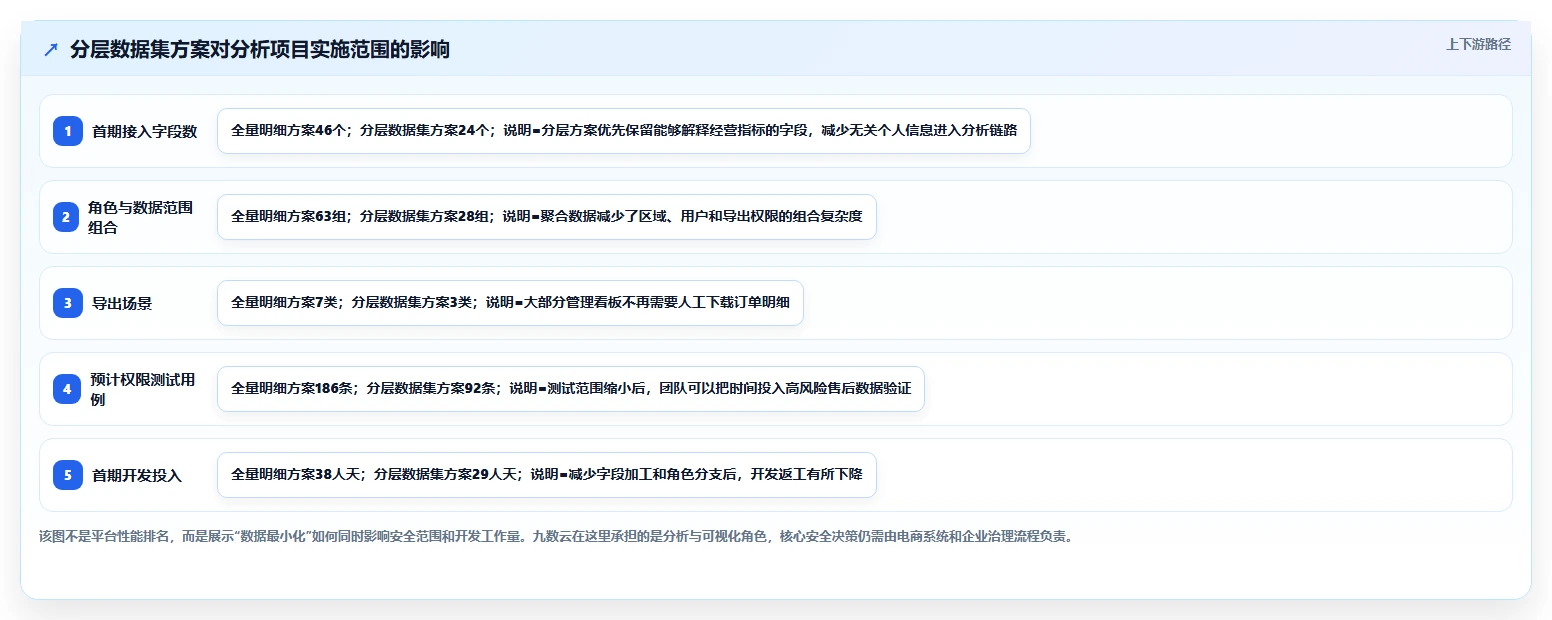Click the title 分层数据集方案对分析项目实施范围的影响
1552x620 pixels.
[x=260, y=50]
